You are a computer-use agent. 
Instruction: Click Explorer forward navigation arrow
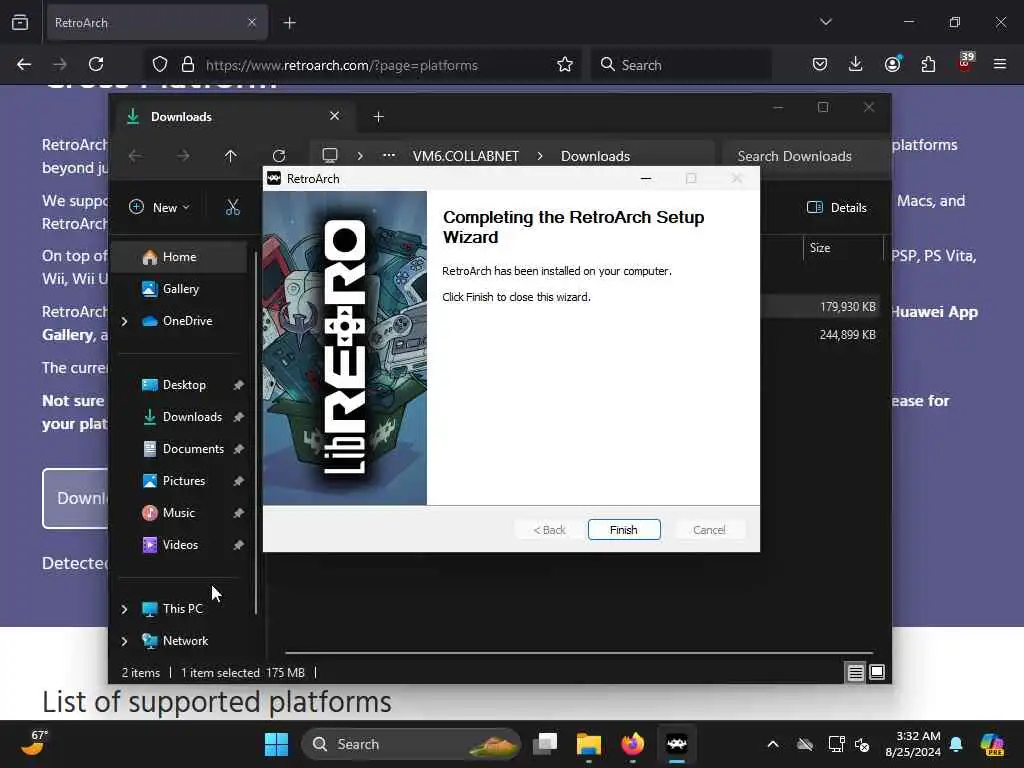tap(183, 156)
